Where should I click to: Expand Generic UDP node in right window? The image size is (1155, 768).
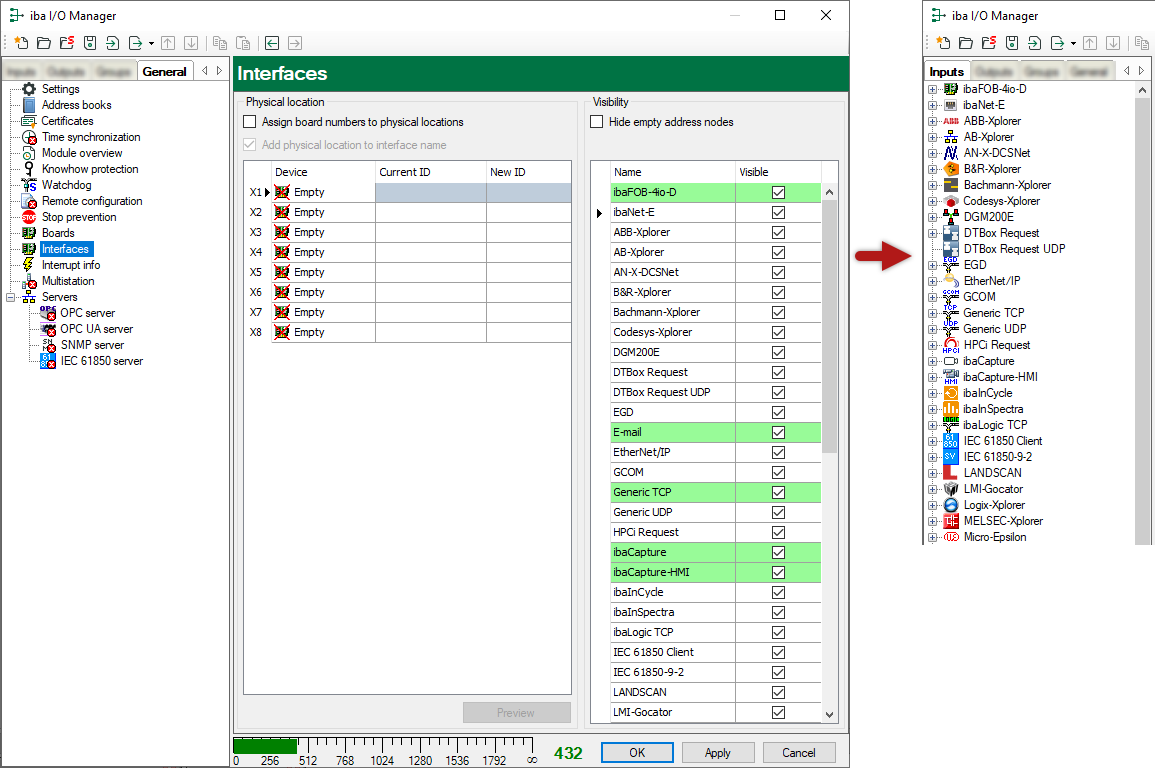(933, 329)
